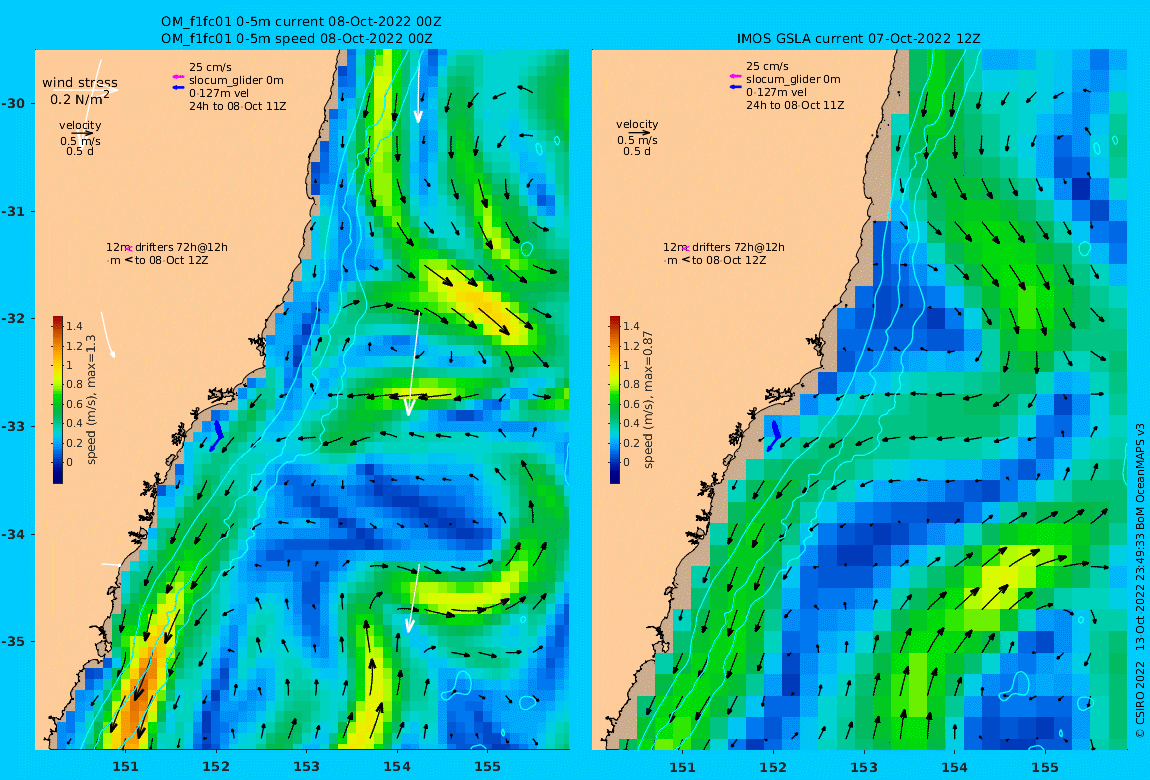1150x780 pixels.
Task: Click the '25 cm/s' label in right map
Action: (x=767, y=66)
